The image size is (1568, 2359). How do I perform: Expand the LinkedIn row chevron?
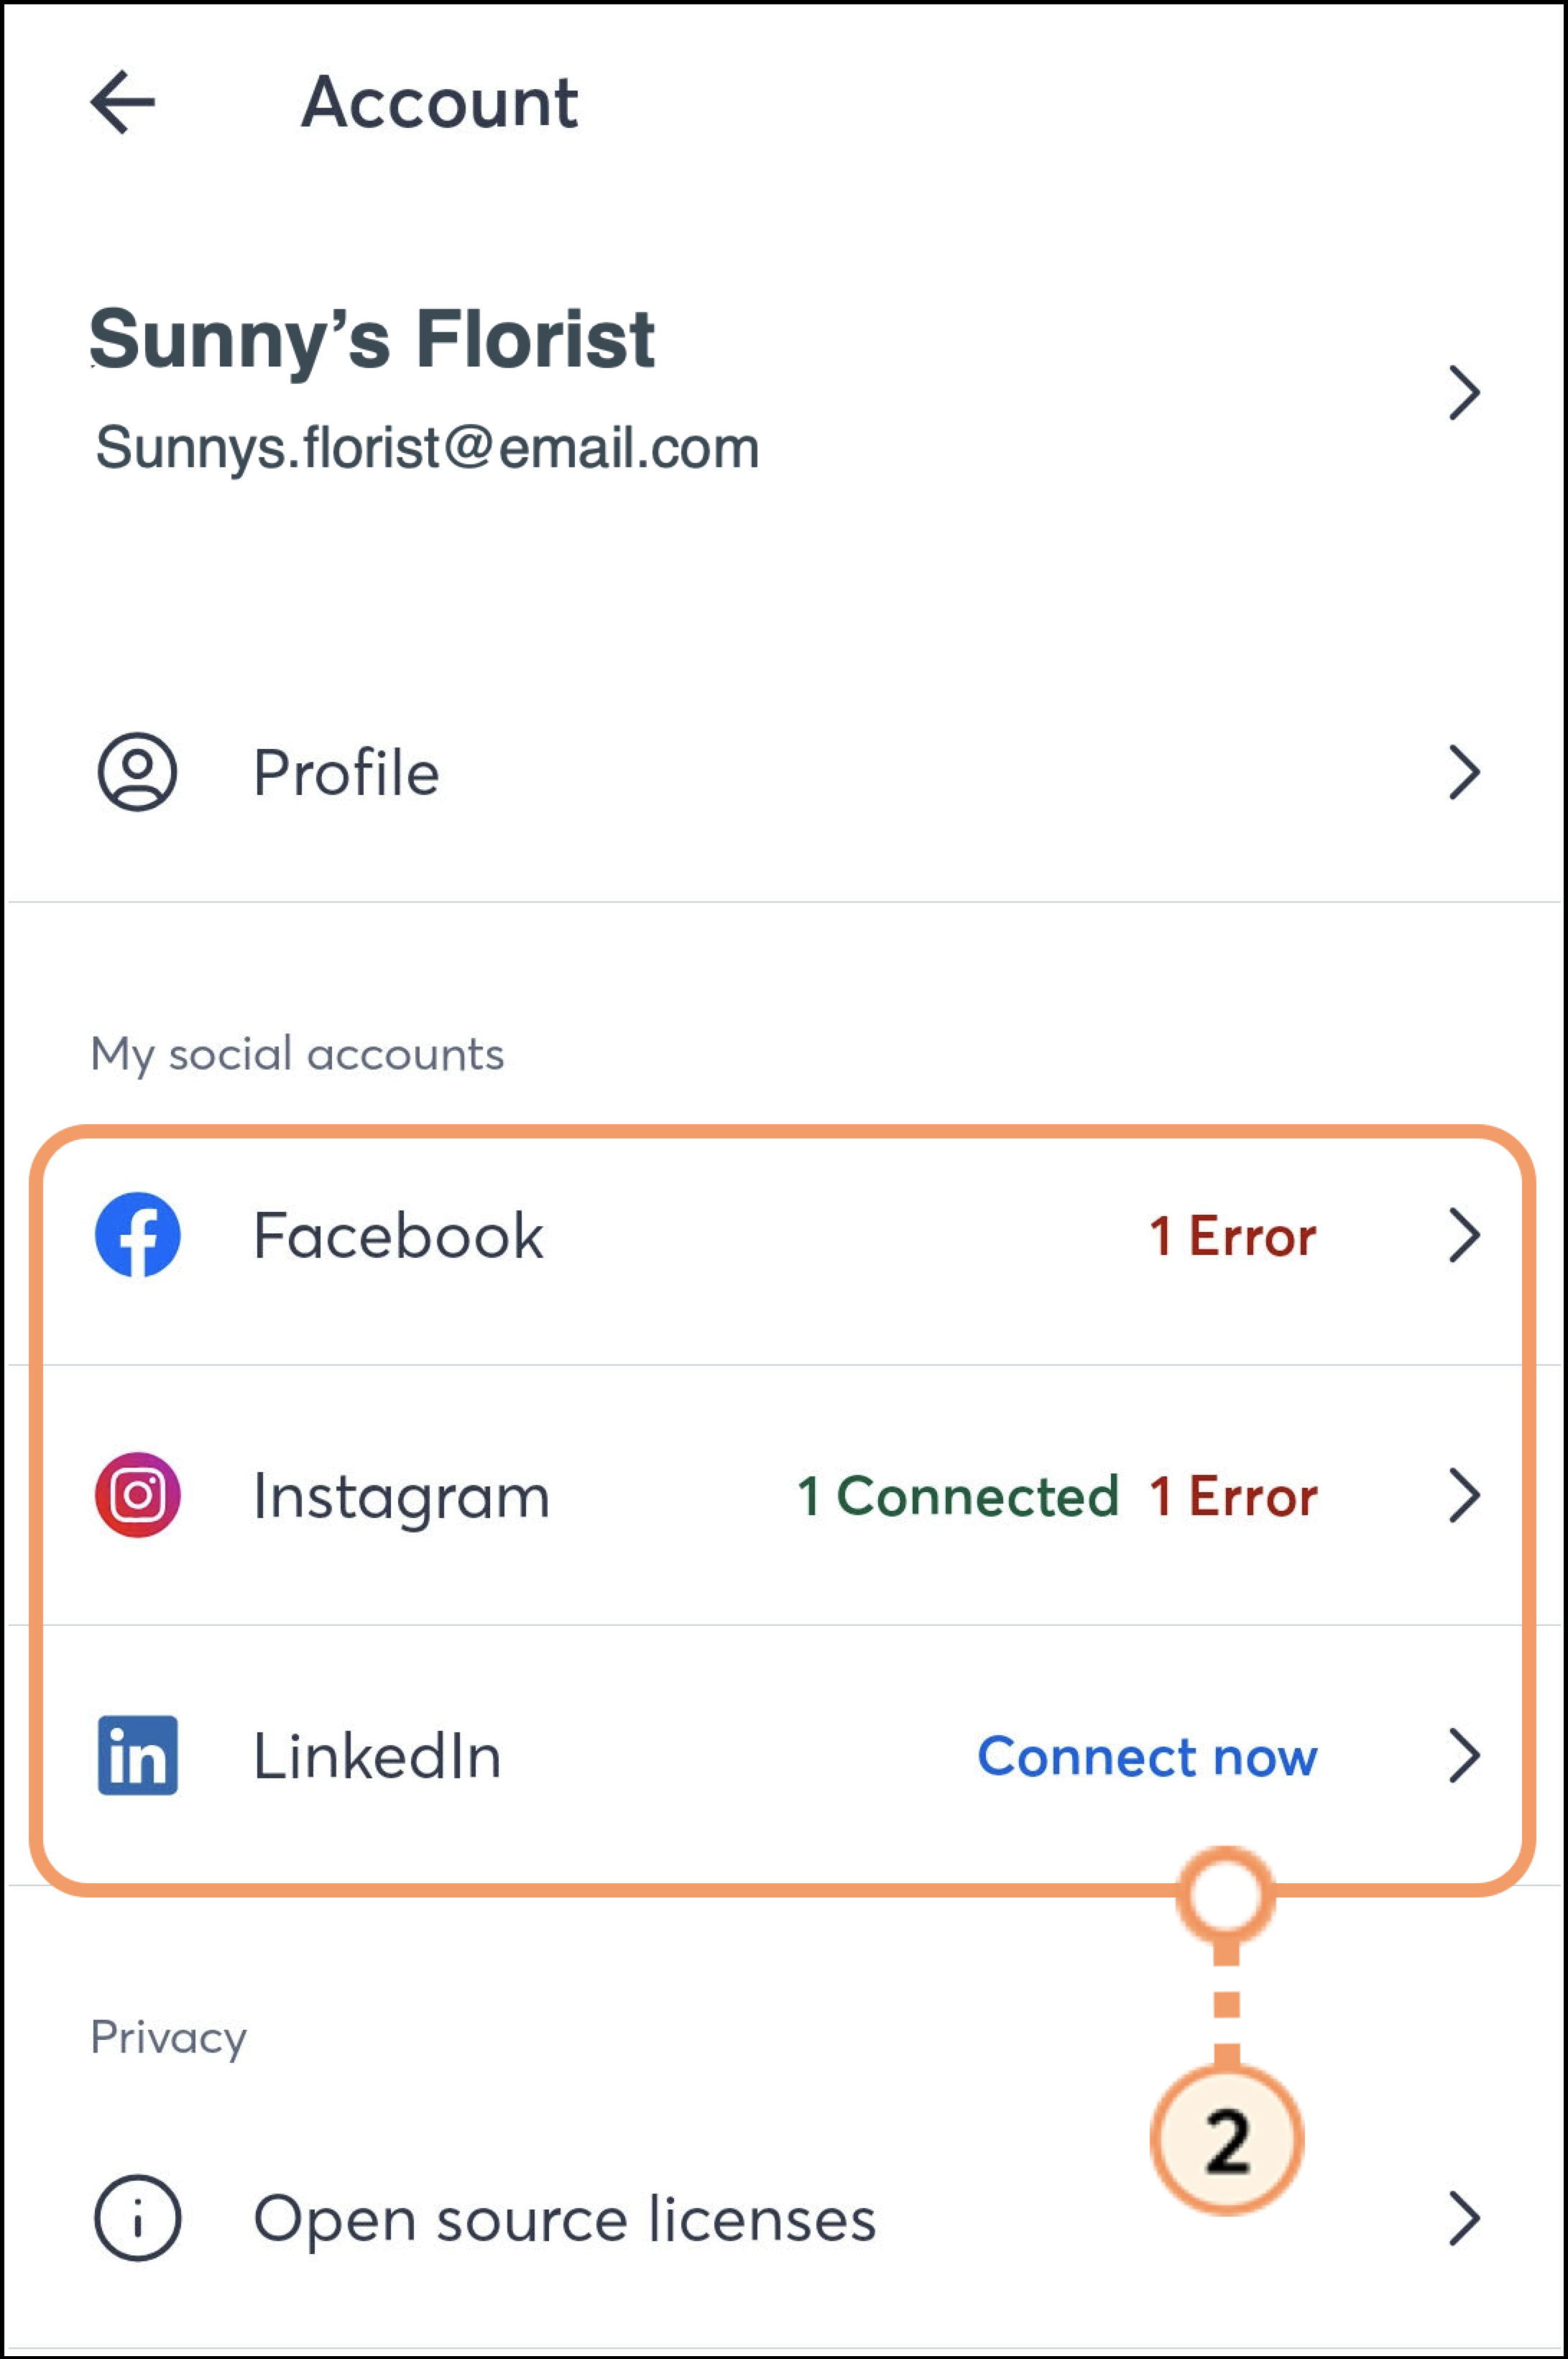1464,1756
